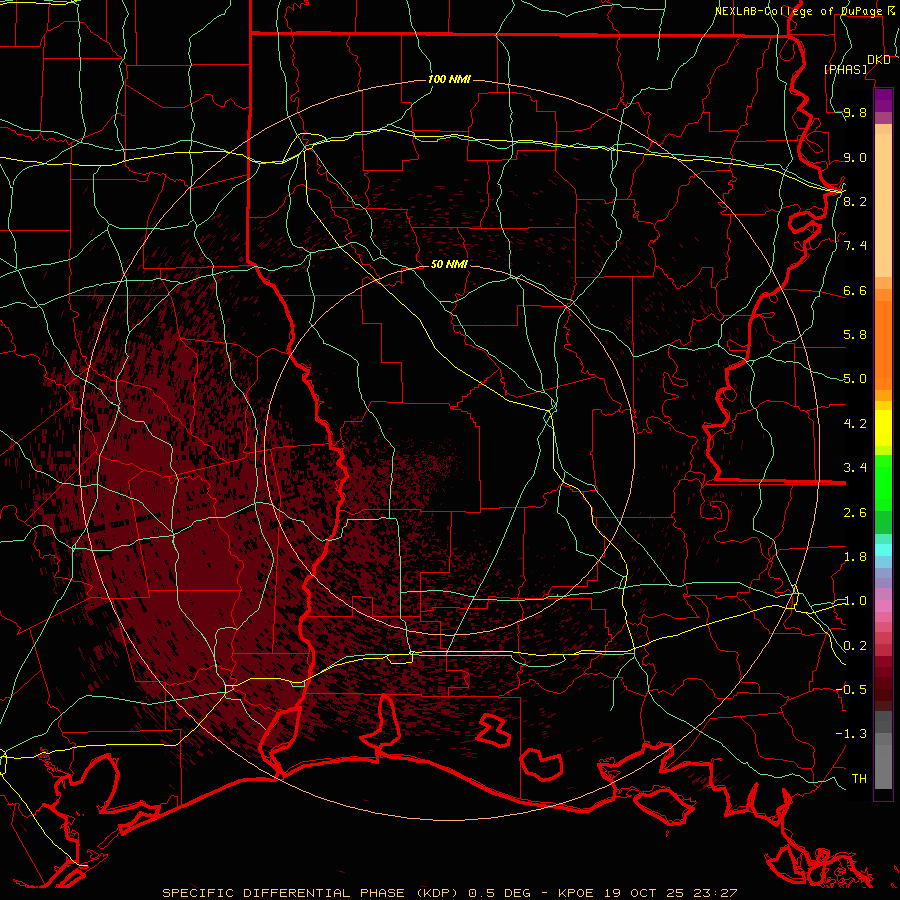Click the 50 NMI range ring label

[449, 264]
